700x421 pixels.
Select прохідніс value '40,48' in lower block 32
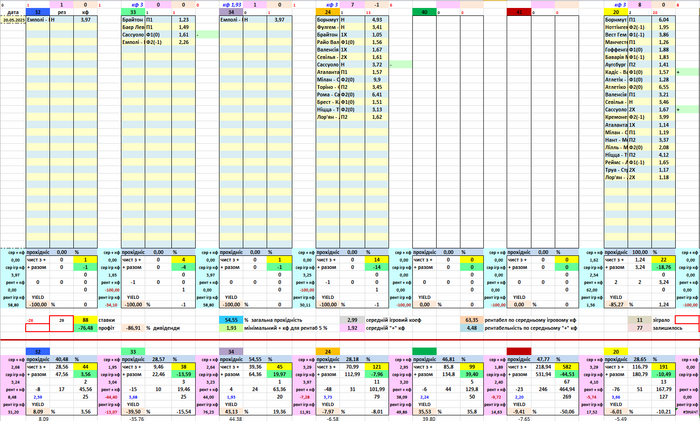point(62,359)
